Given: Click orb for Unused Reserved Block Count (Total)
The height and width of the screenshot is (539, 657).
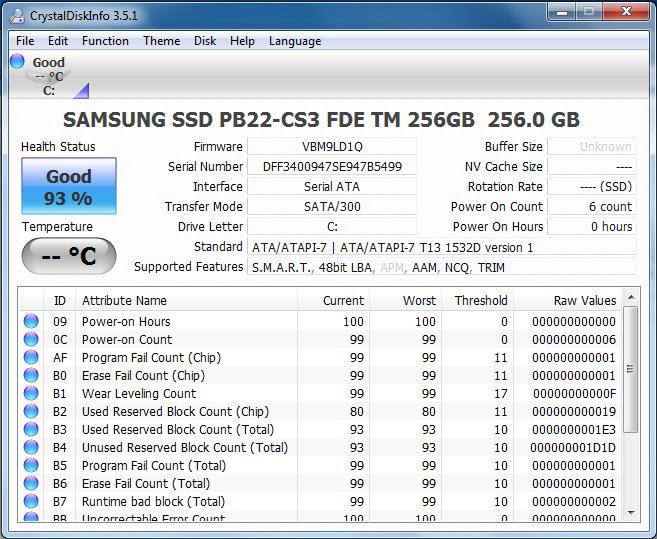Looking at the screenshot, I should pyautogui.click(x=31, y=447).
